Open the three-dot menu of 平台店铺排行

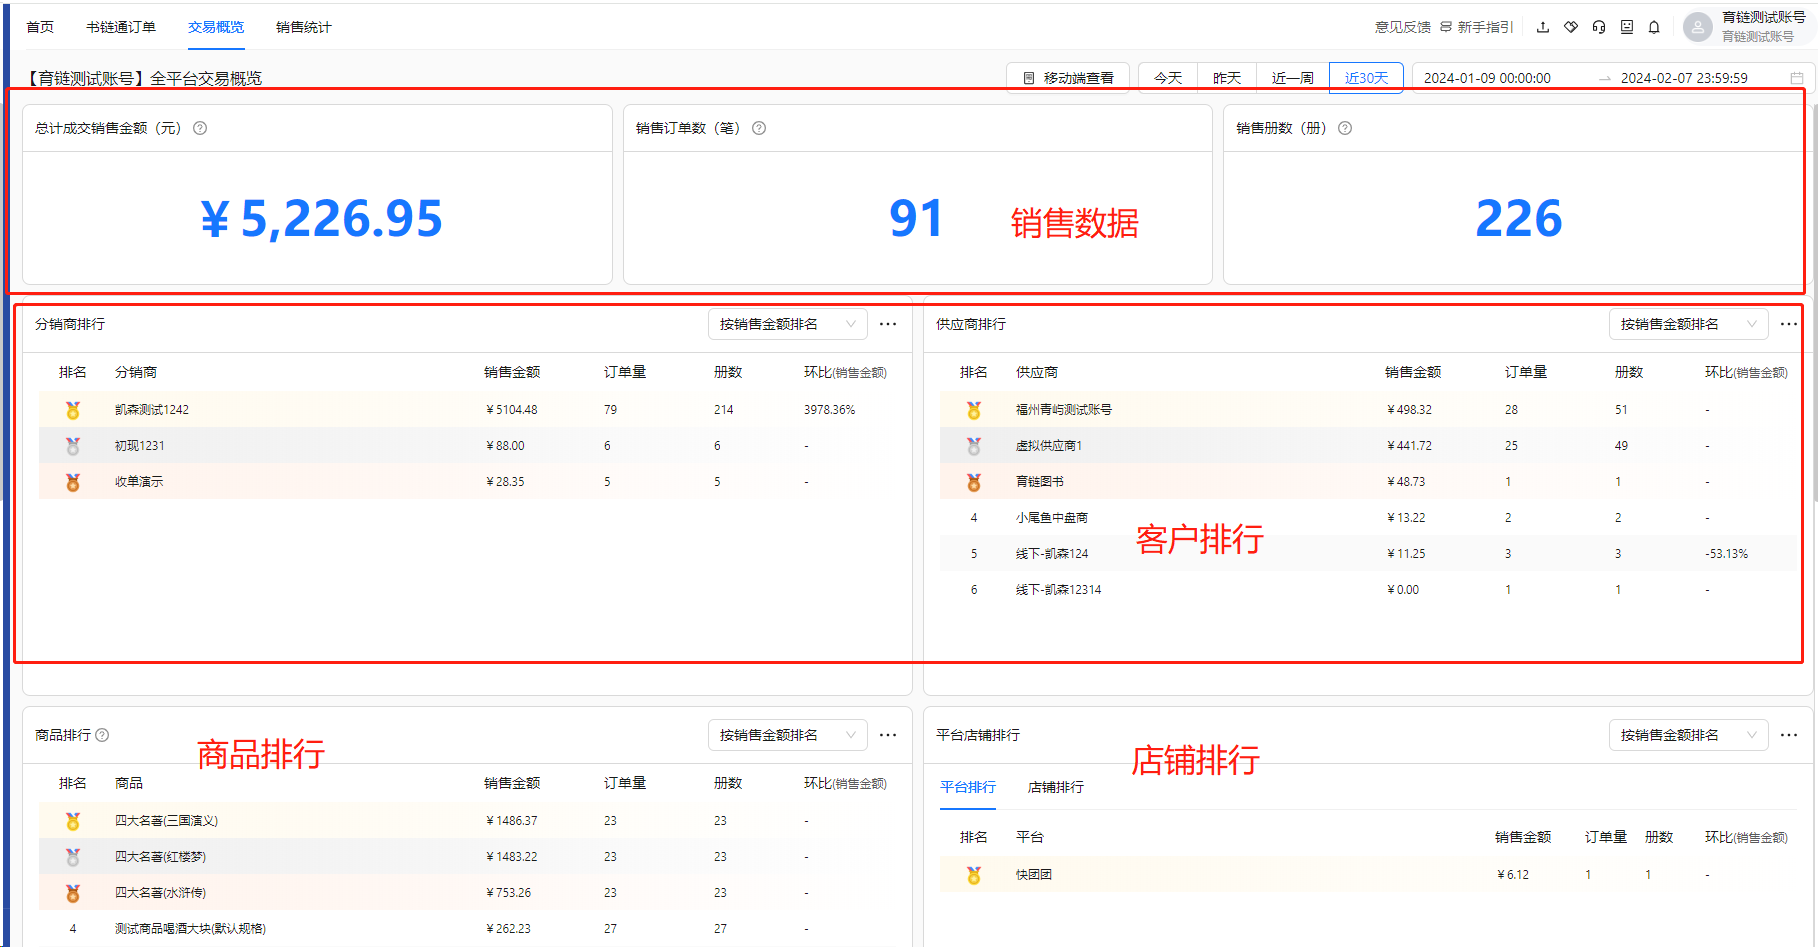[1789, 735]
